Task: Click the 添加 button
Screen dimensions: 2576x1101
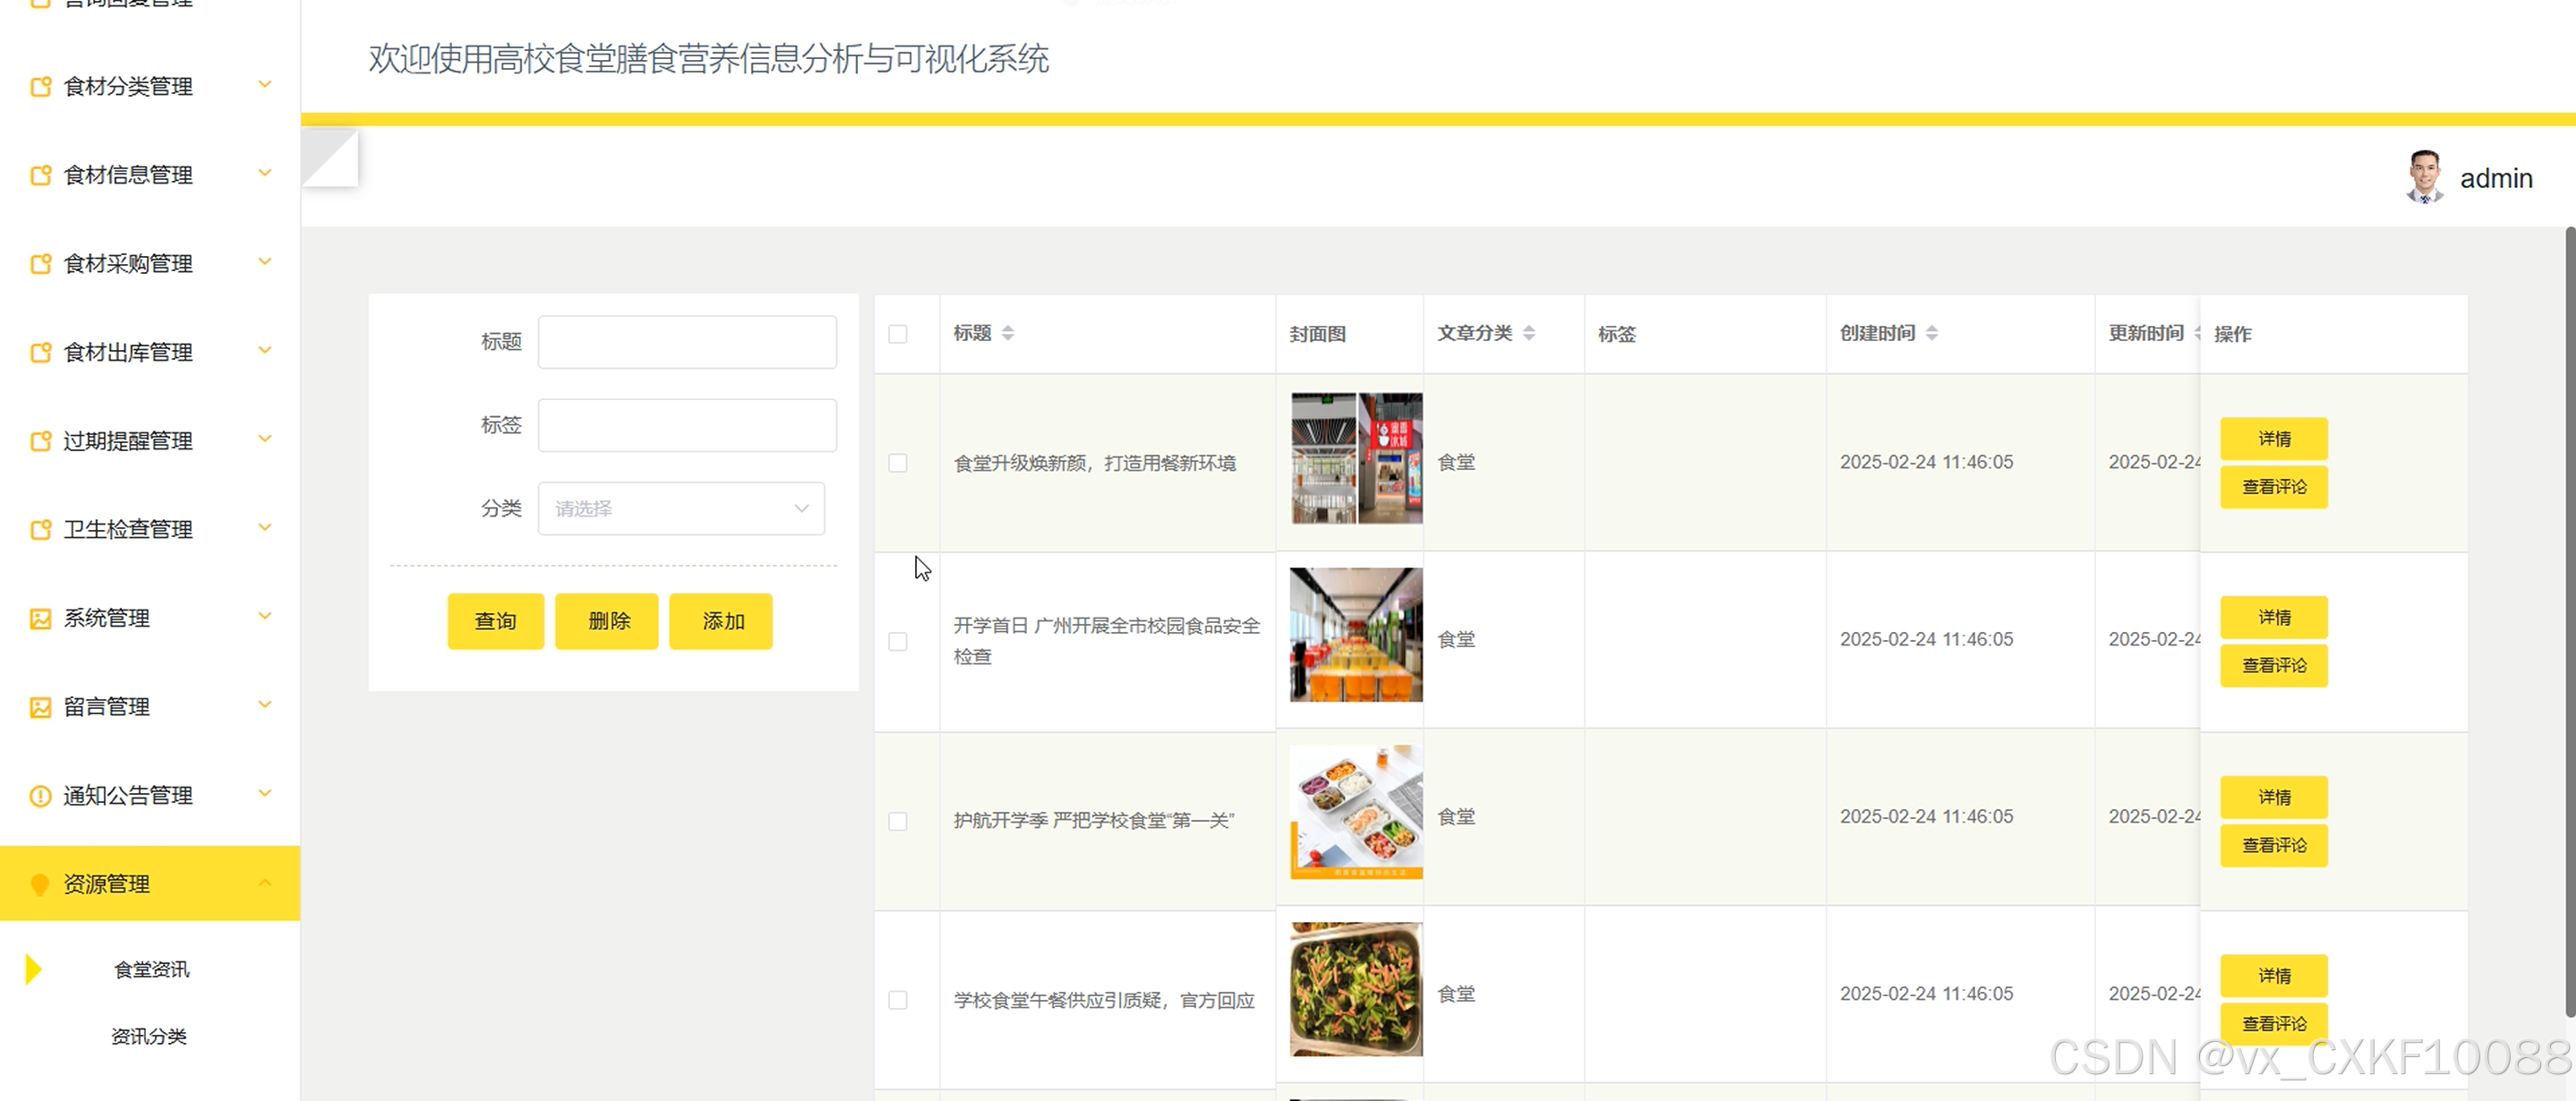Action: [721, 621]
